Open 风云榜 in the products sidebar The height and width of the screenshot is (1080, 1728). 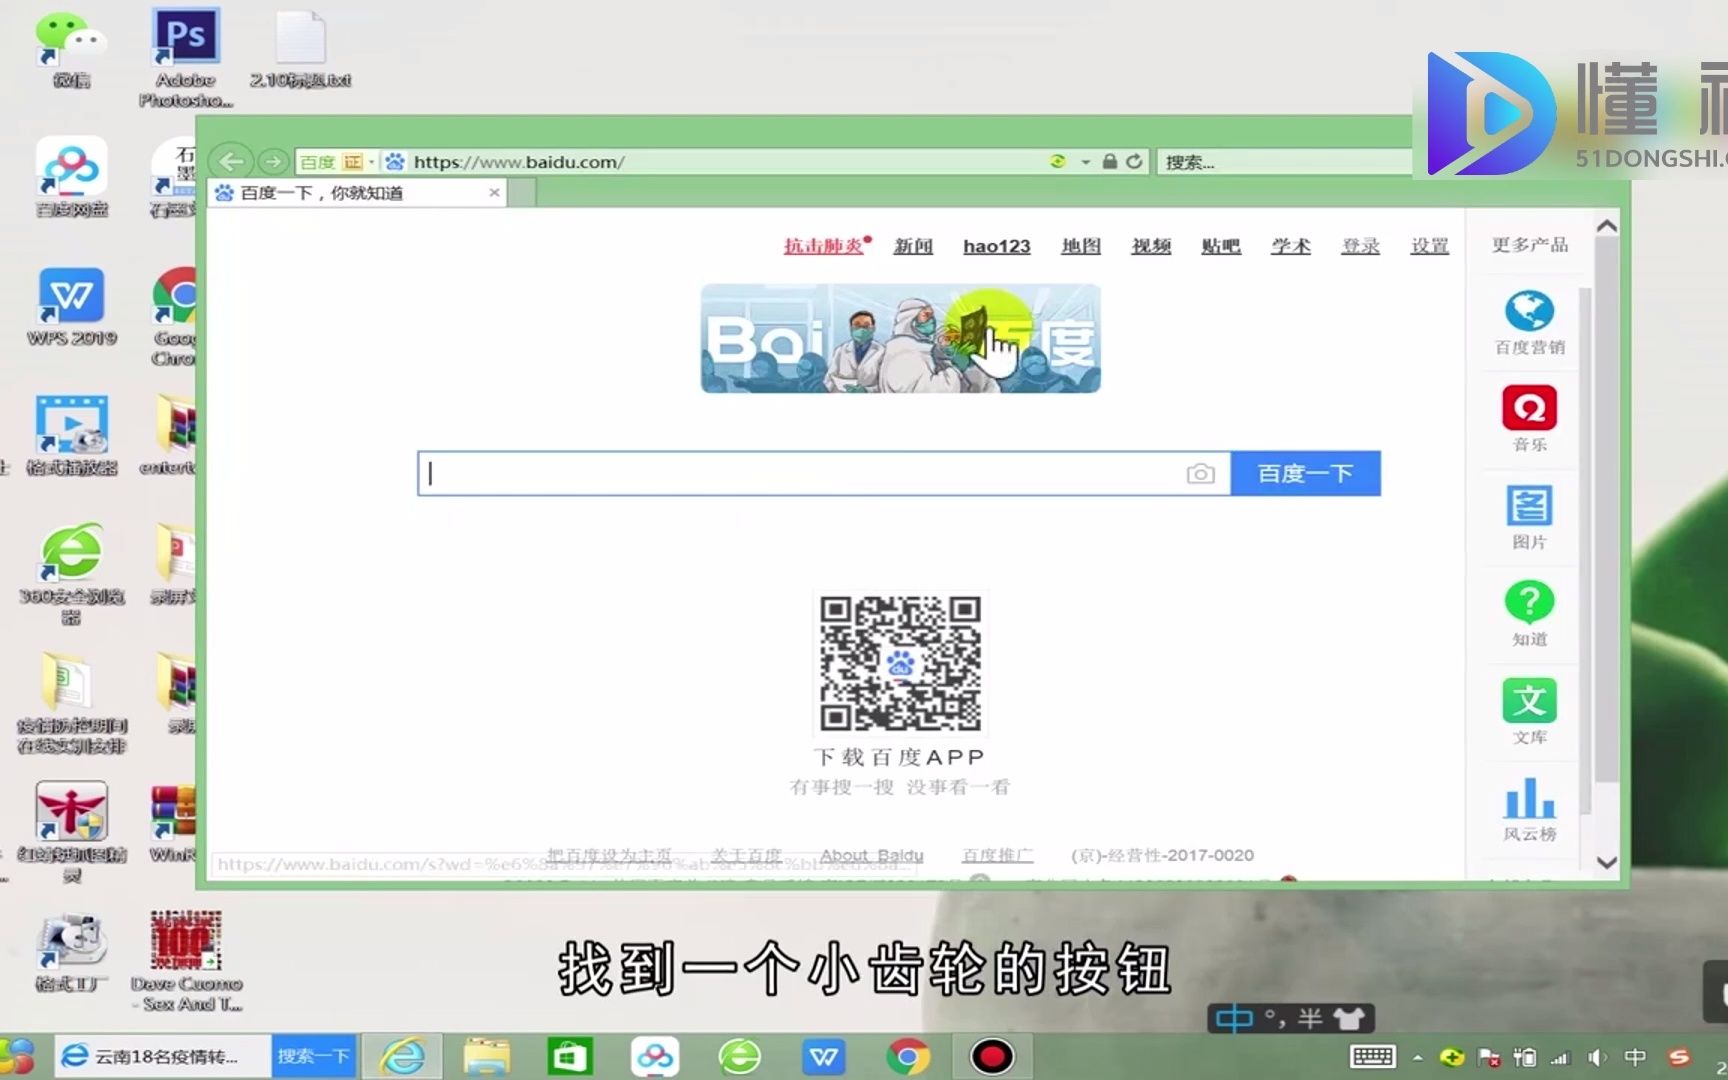click(x=1530, y=808)
